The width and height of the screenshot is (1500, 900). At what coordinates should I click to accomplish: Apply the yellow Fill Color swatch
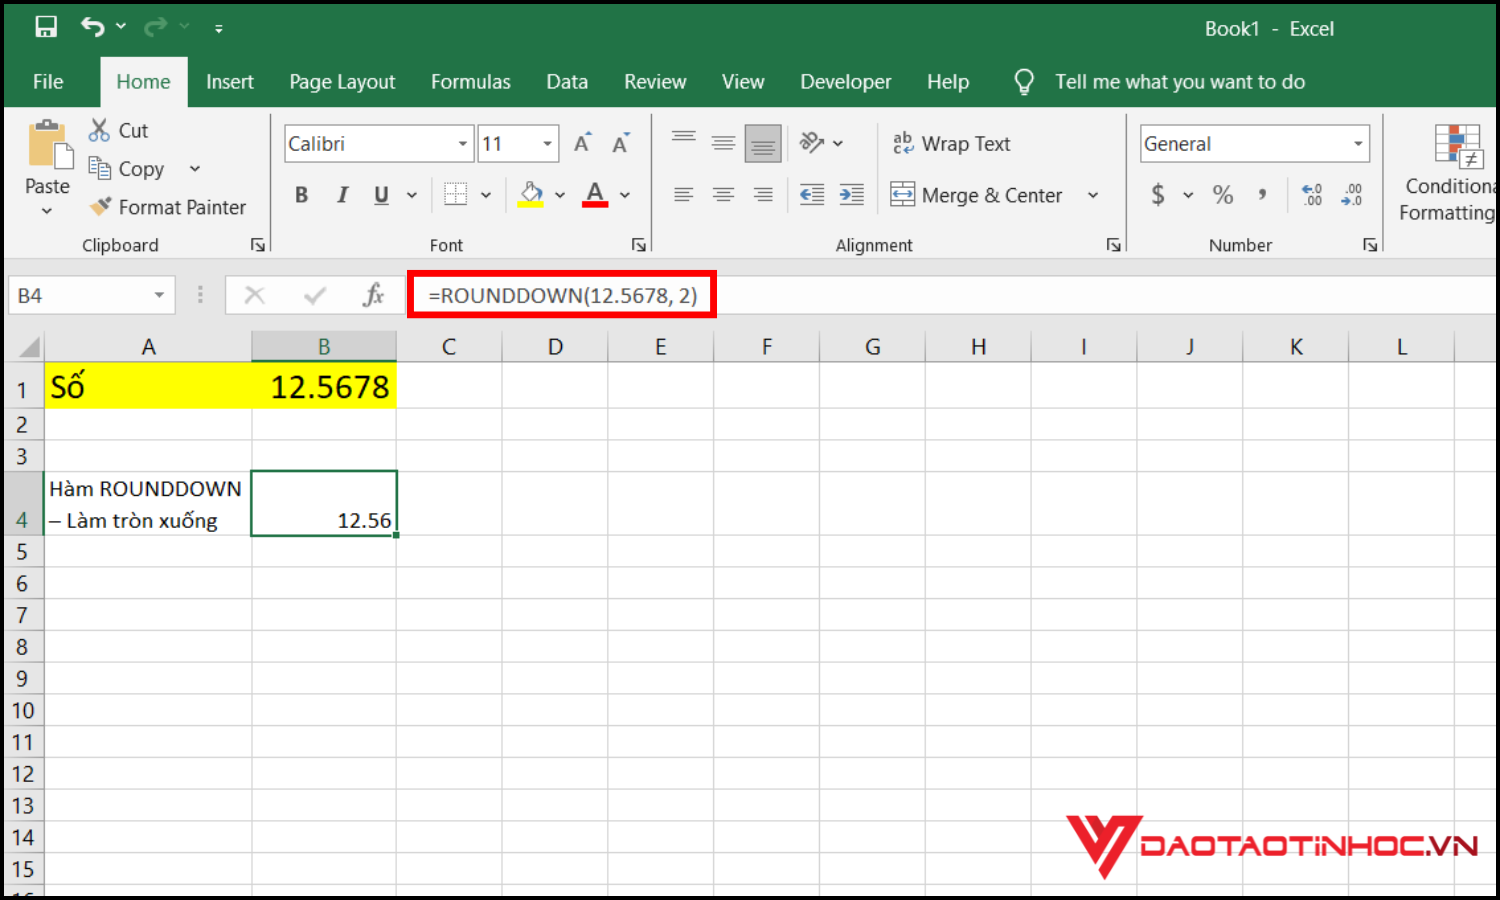(x=531, y=195)
